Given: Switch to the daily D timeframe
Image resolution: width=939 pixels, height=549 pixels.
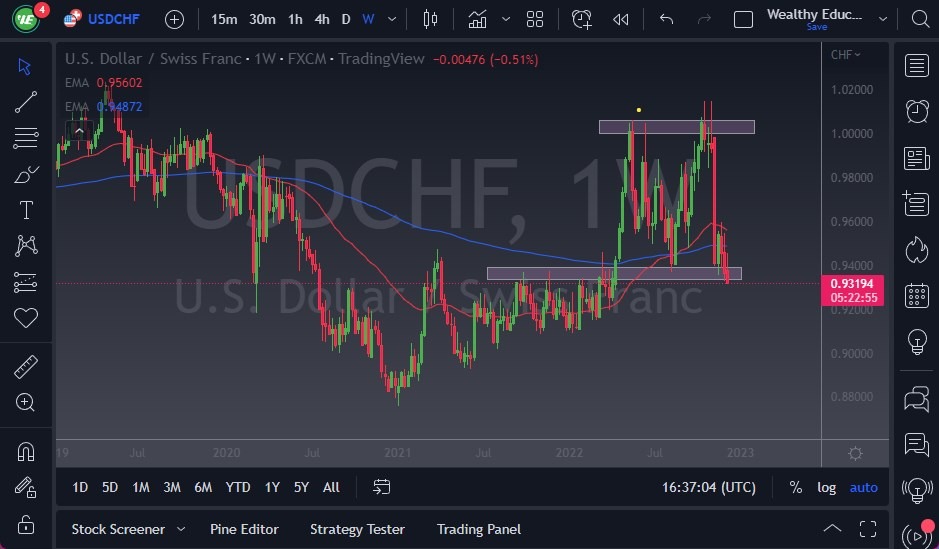Looking at the screenshot, I should 346,19.
